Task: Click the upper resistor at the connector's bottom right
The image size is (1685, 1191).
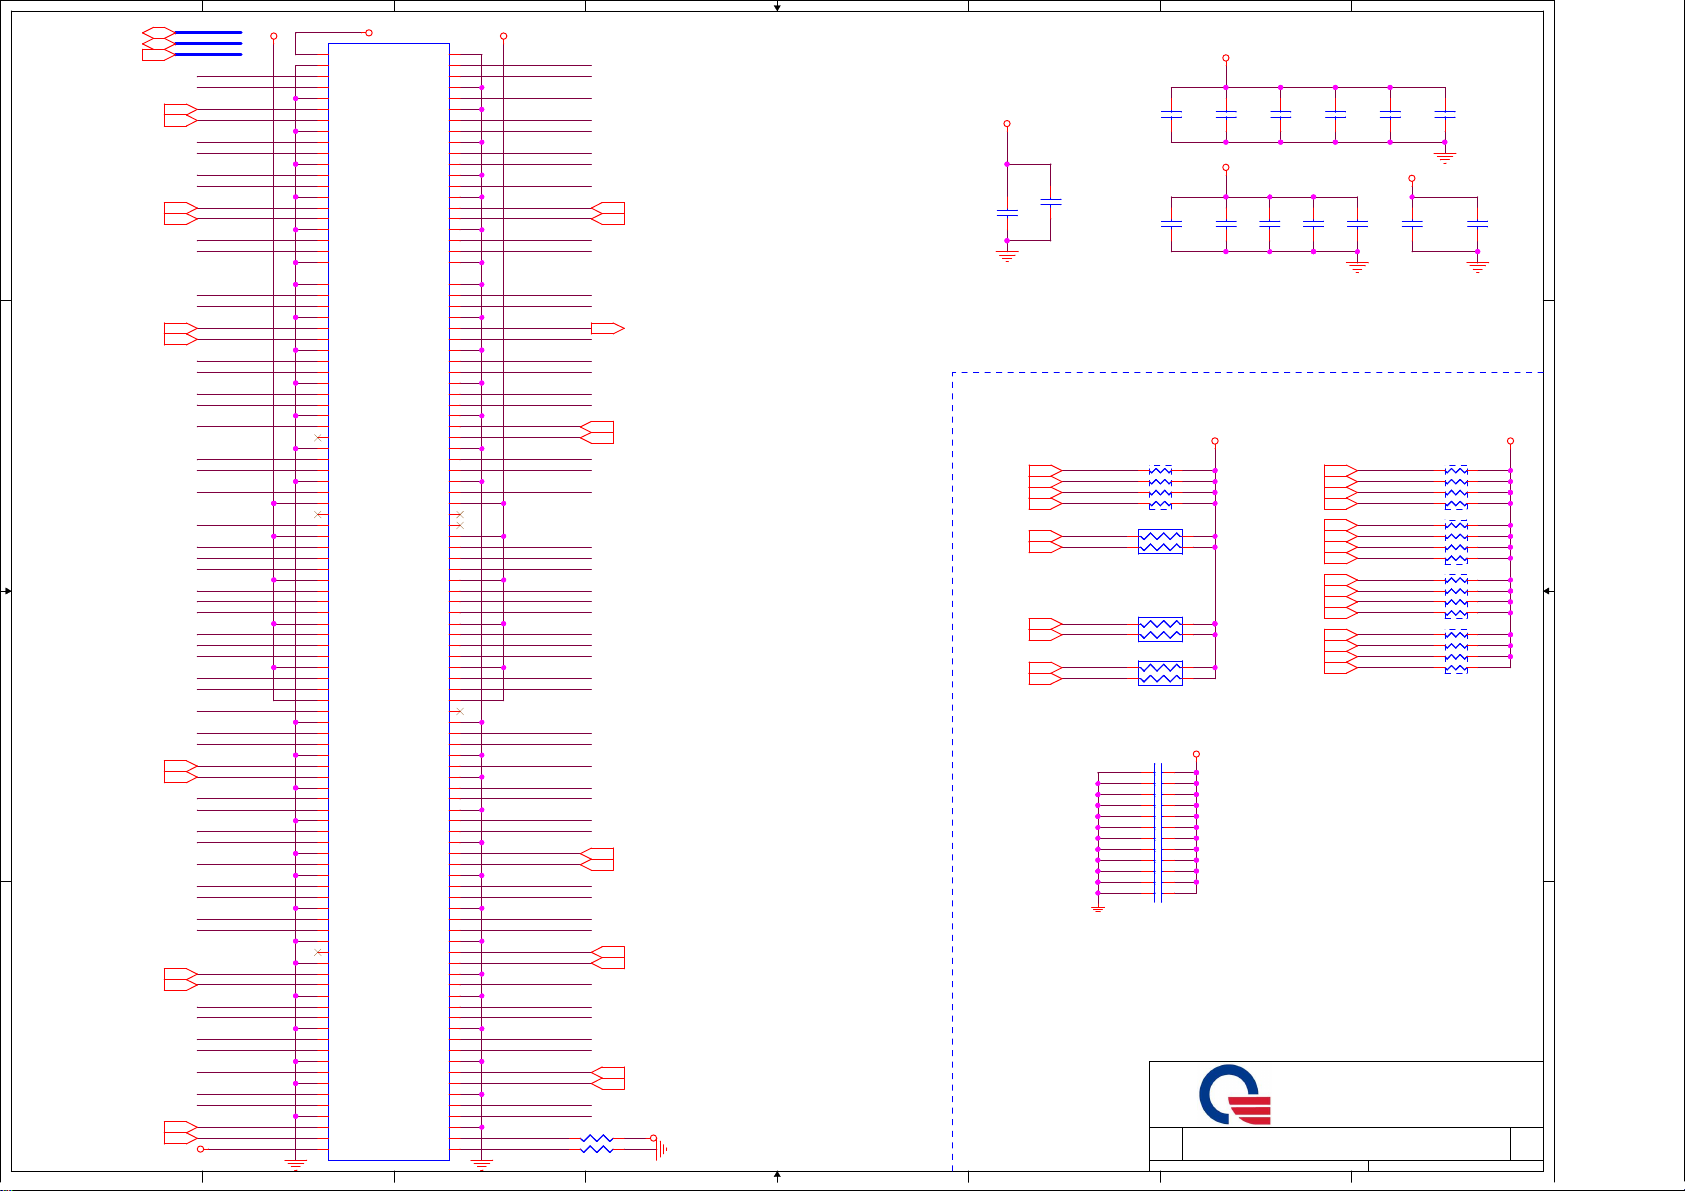Action: (x=597, y=1138)
